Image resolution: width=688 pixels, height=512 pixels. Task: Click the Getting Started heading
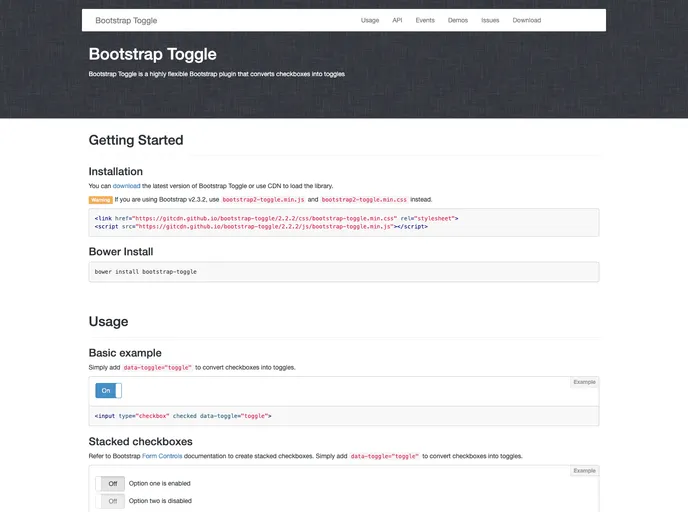point(136,140)
